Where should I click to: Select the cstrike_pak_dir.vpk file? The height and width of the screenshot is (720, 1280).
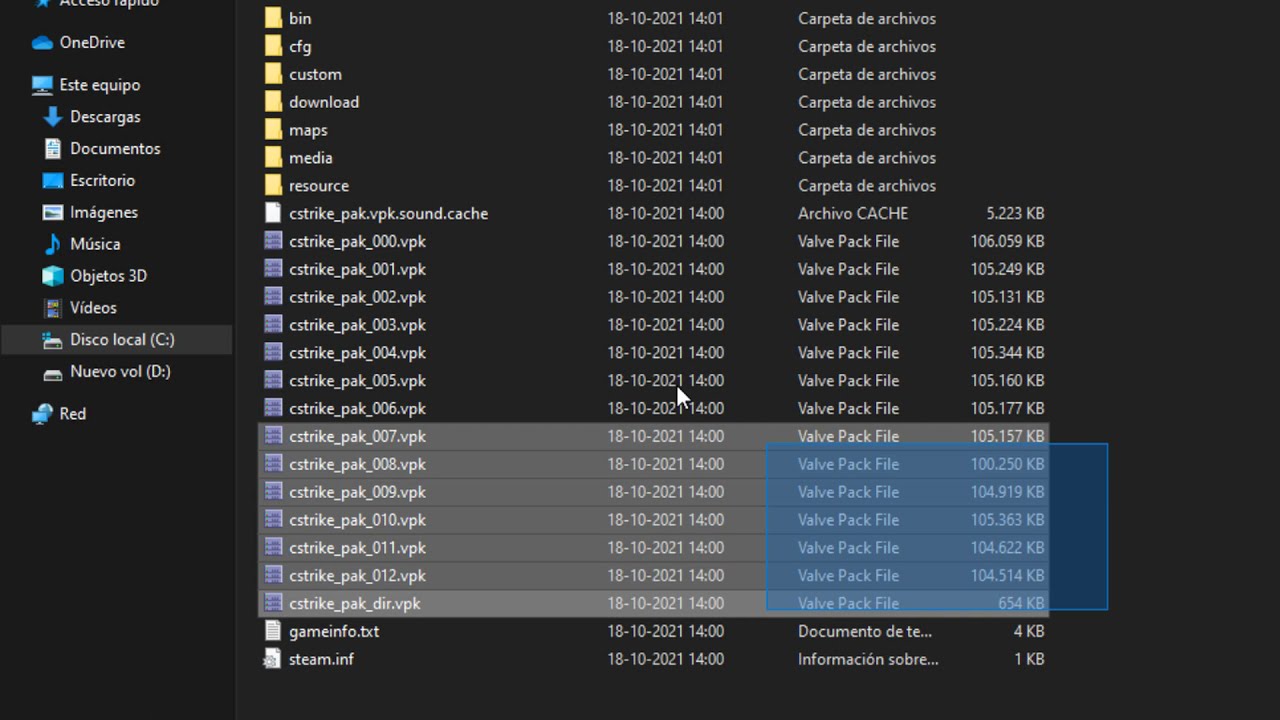[x=355, y=604]
